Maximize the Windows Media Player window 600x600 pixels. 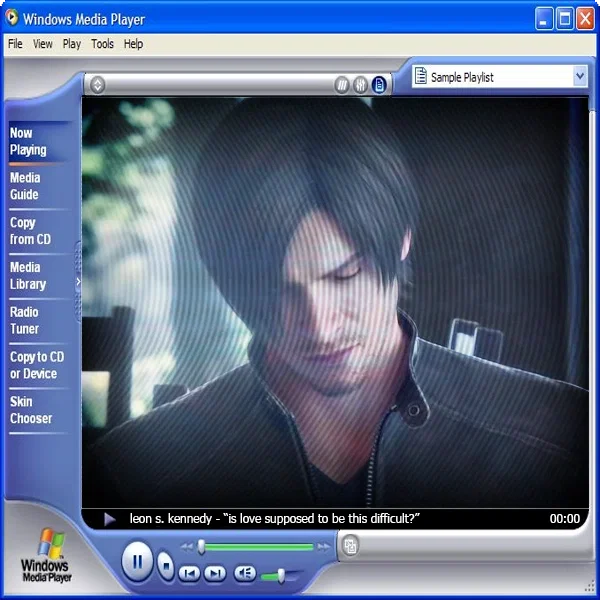click(565, 18)
